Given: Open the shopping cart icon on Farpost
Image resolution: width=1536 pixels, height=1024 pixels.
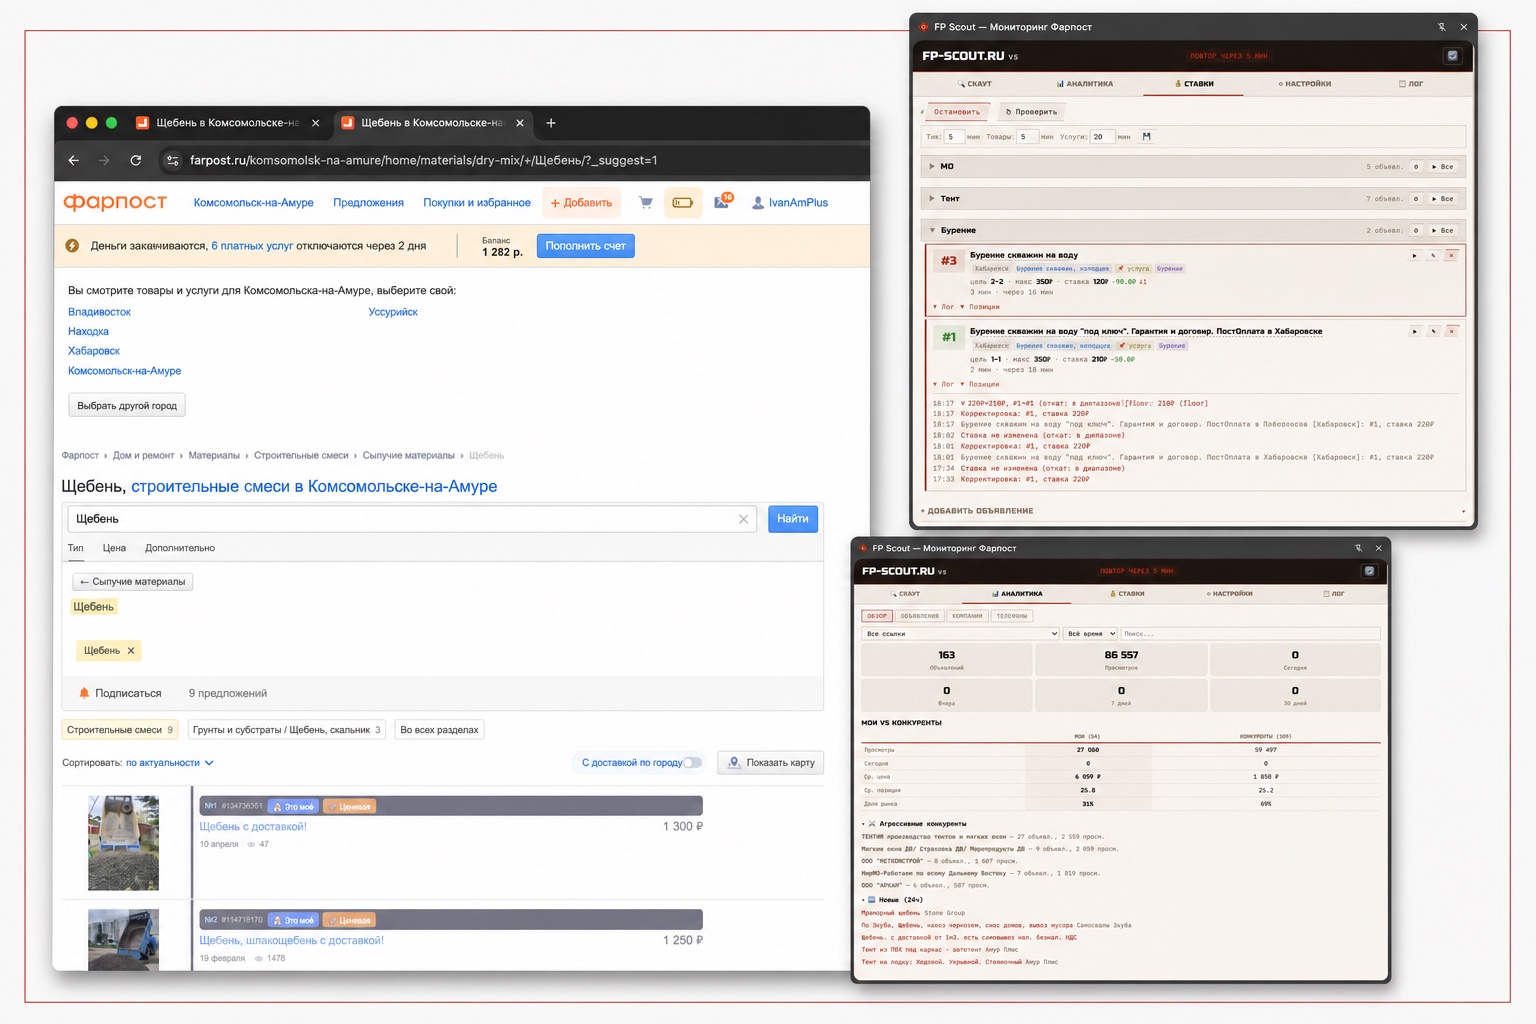Looking at the screenshot, I should tap(646, 203).
